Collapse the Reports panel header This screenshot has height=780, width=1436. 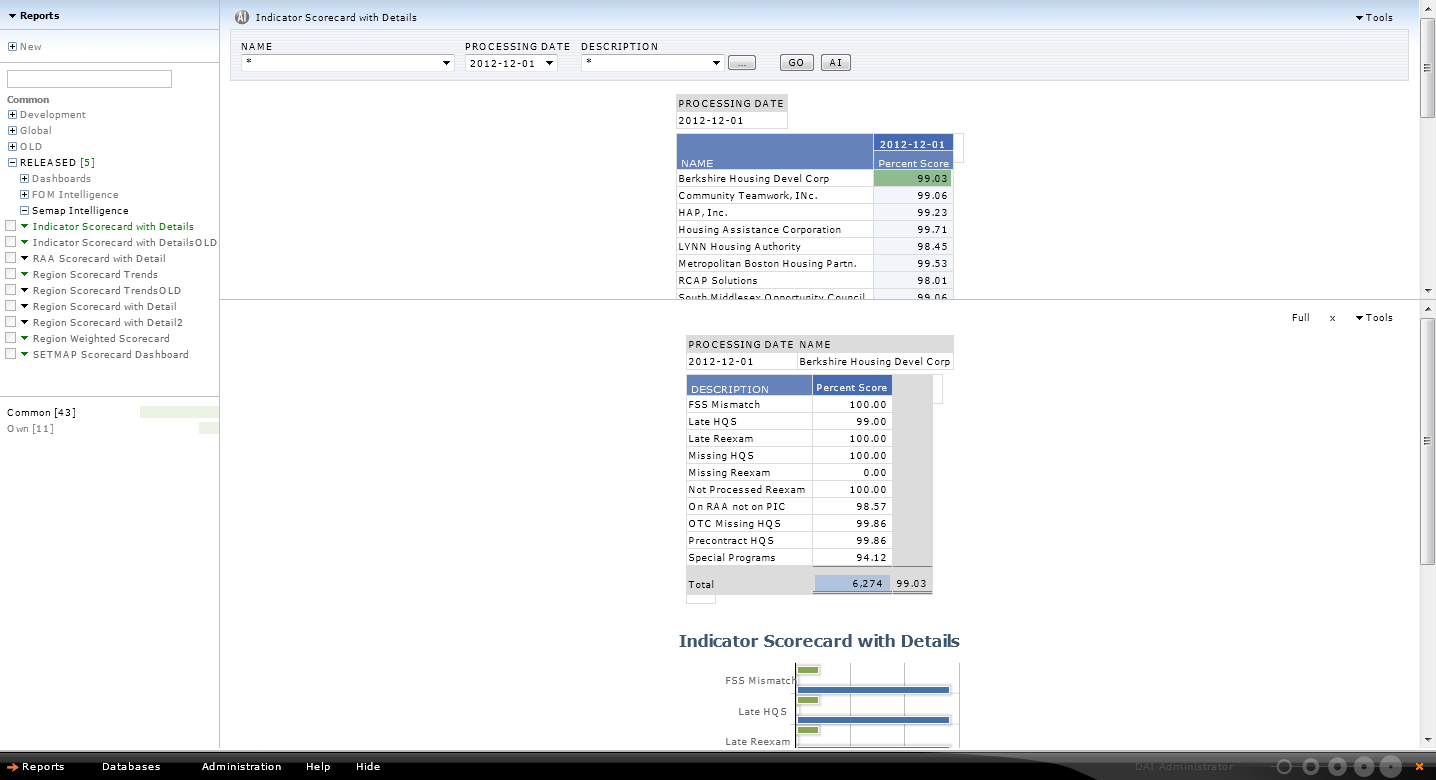[x=33, y=16]
